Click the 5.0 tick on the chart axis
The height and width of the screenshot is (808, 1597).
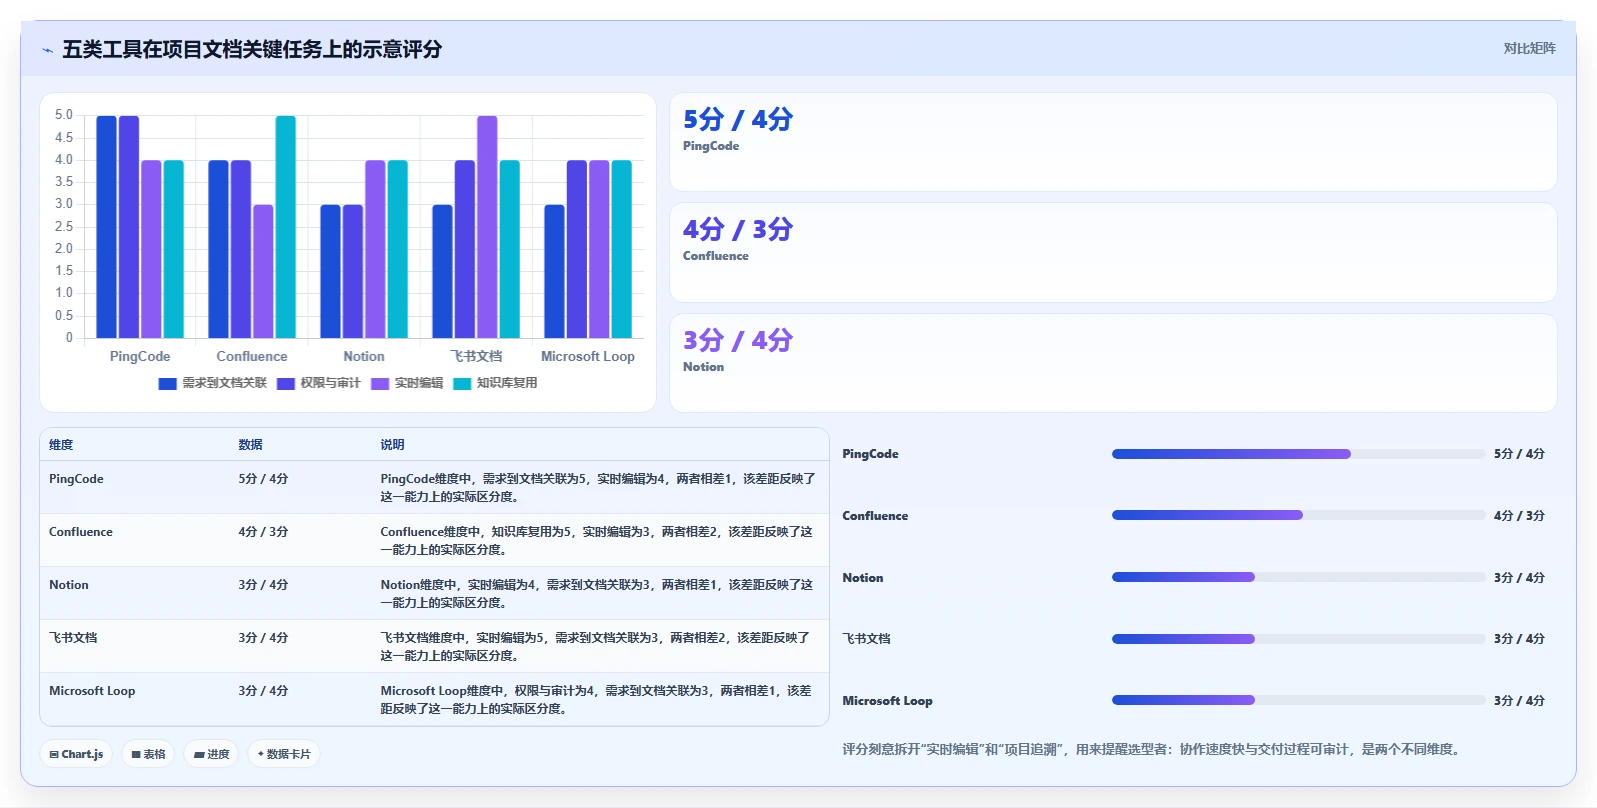(64, 115)
